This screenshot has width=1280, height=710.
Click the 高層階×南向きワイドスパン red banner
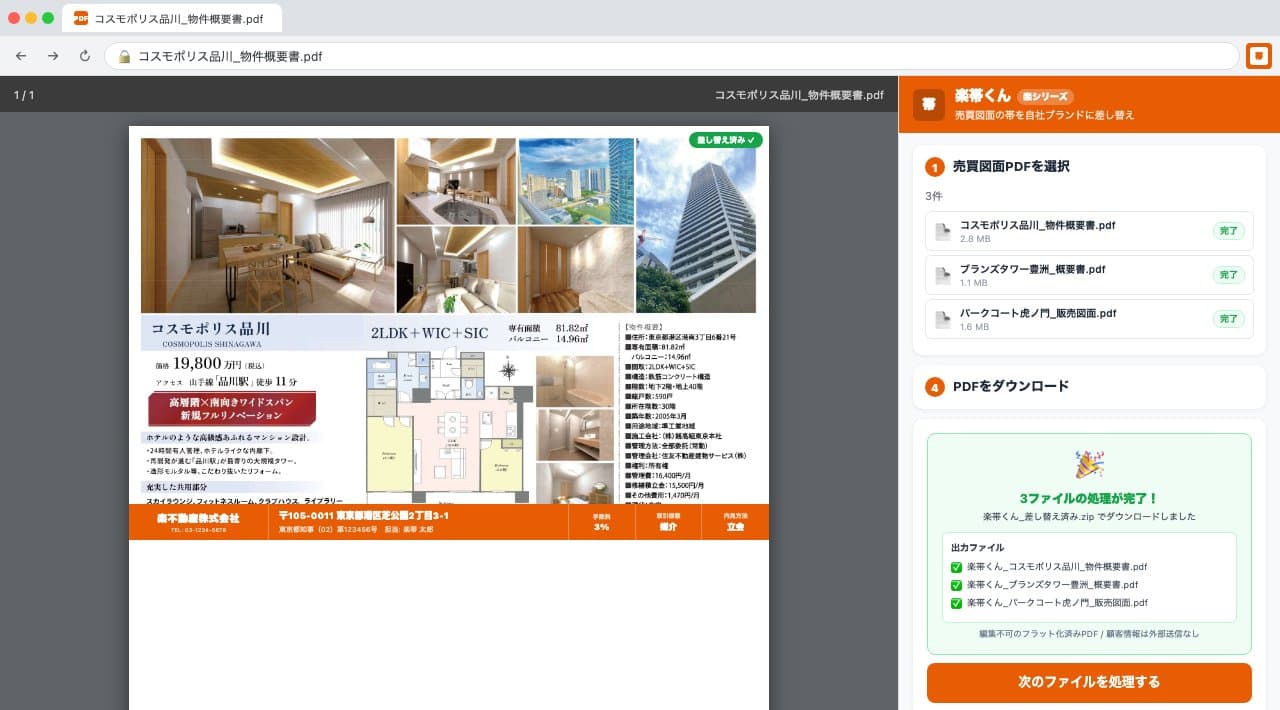point(232,408)
